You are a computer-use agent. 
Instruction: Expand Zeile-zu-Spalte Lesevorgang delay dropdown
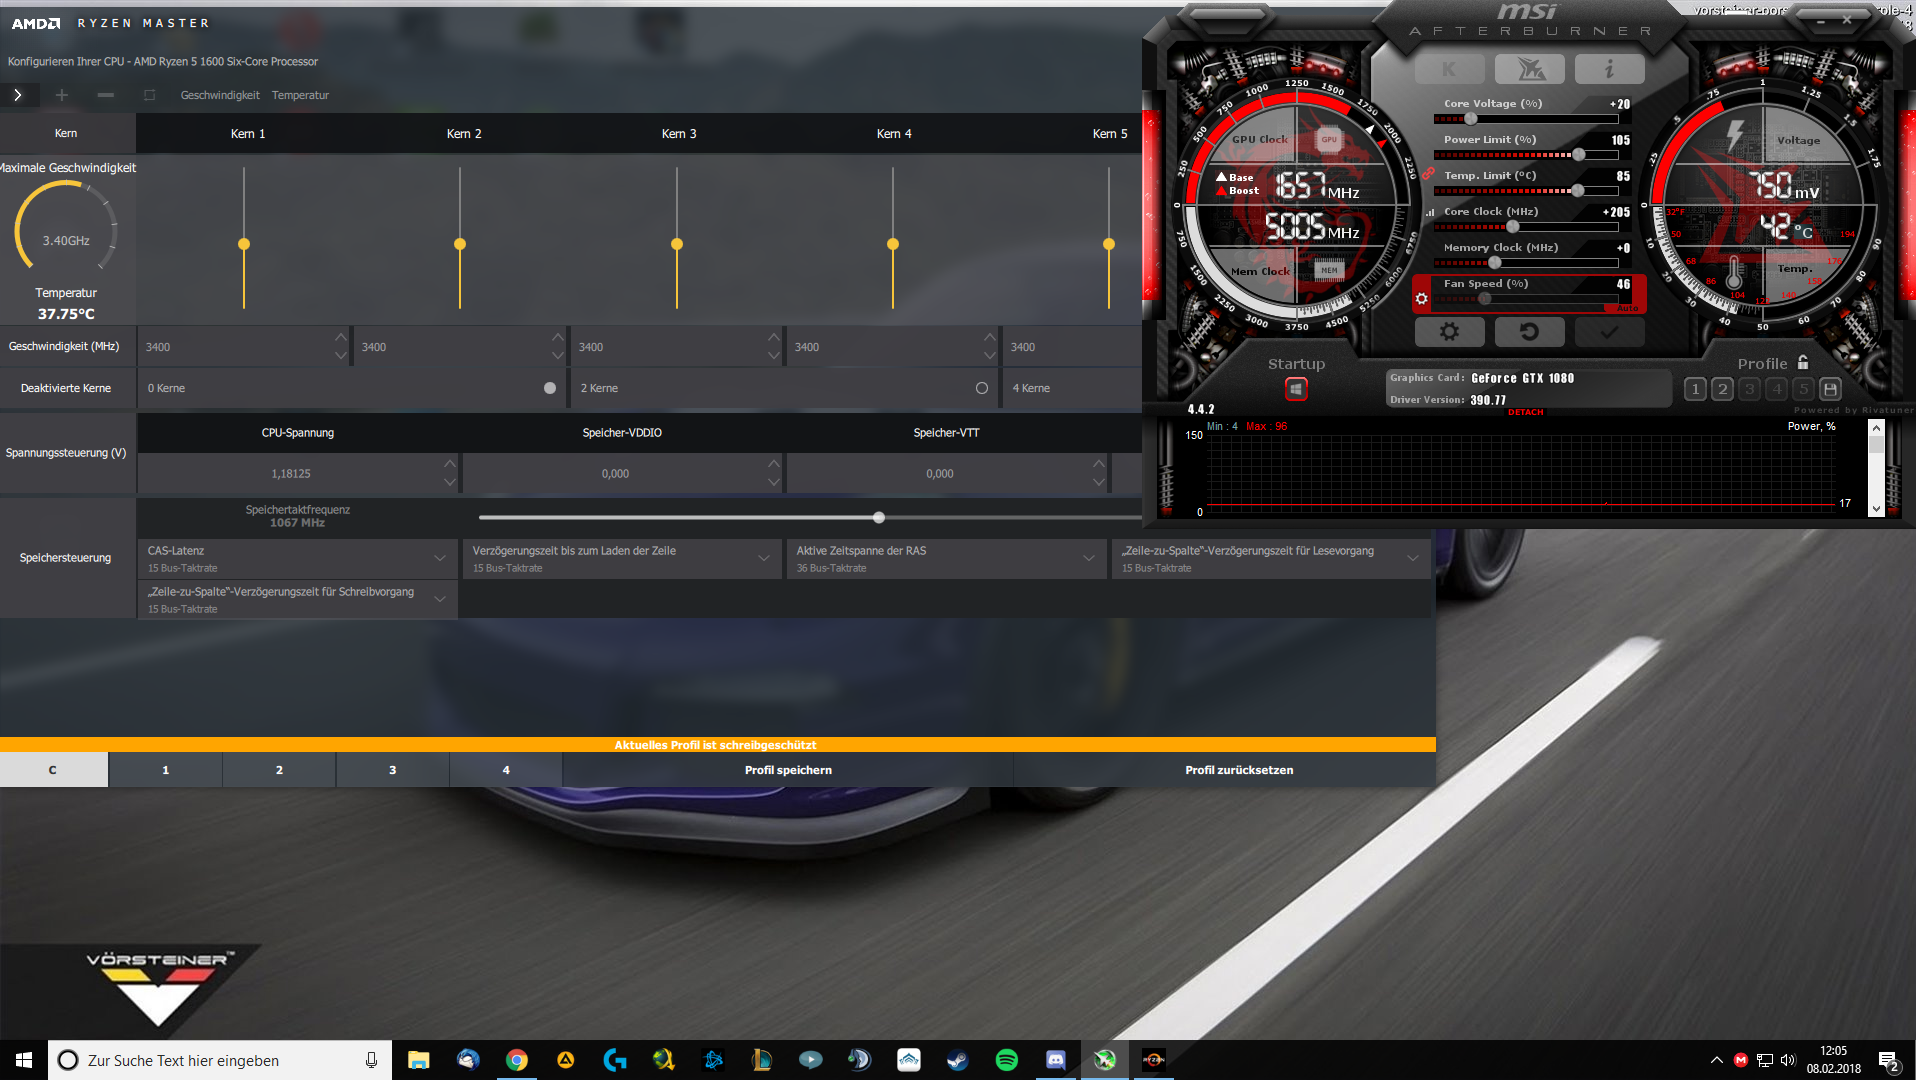[1412, 558]
